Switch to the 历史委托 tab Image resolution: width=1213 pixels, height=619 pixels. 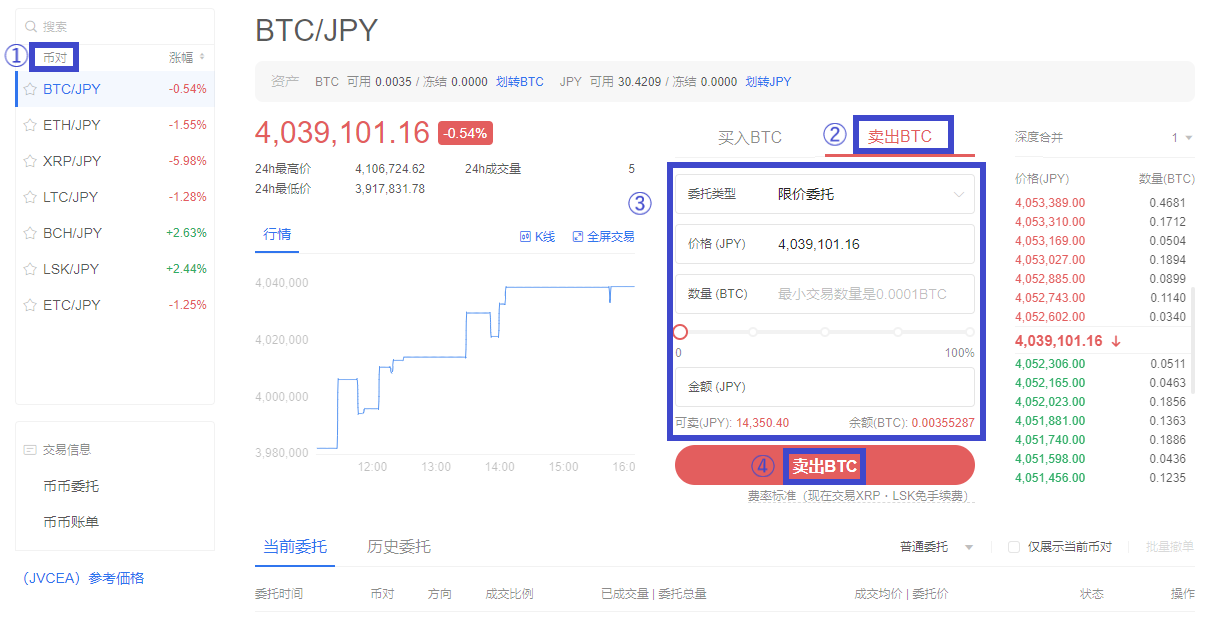point(399,546)
